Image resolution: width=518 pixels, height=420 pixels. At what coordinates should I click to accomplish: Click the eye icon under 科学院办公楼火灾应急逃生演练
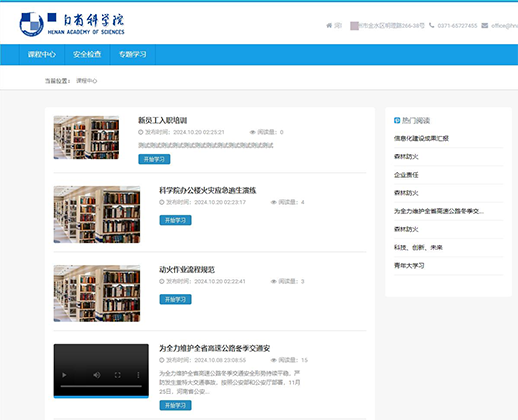pos(274,202)
